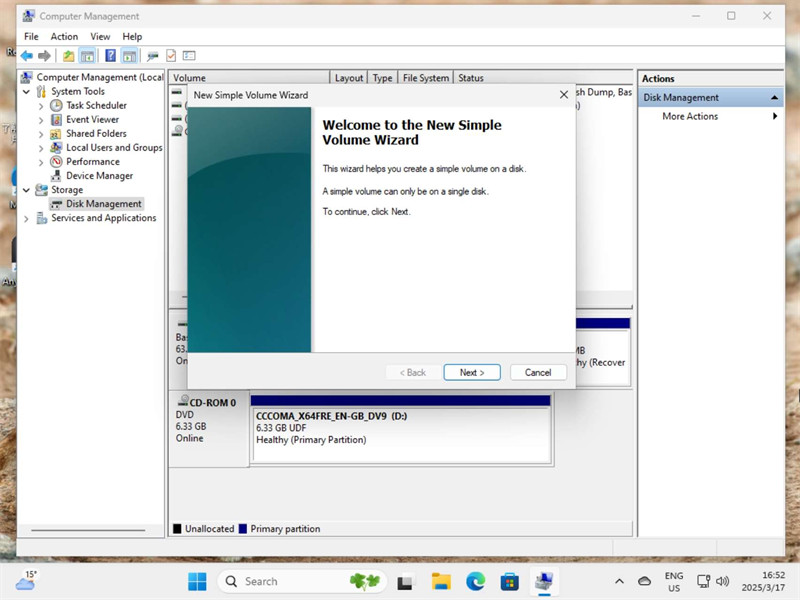Open the Help menu
The height and width of the screenshot is (600, 800).
pyautogui.click(x=132, y=37)
